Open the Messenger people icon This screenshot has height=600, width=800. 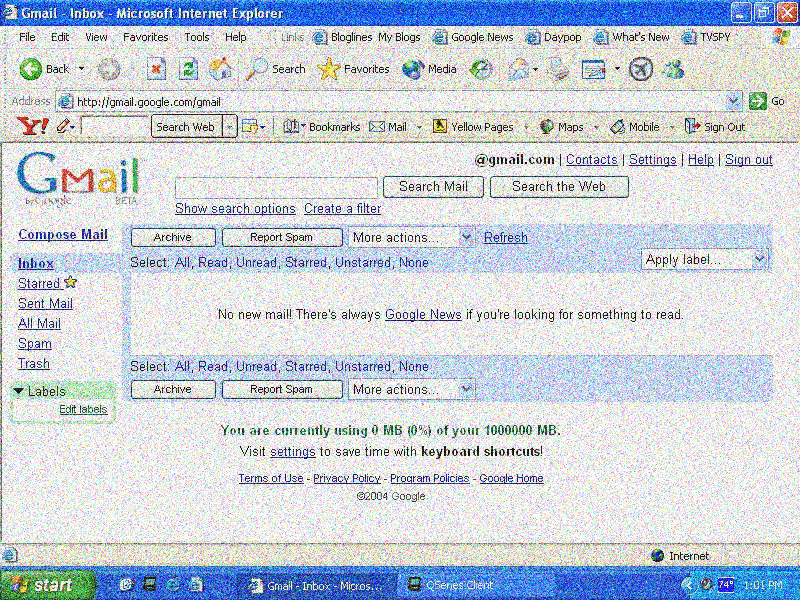click(672, 69)
